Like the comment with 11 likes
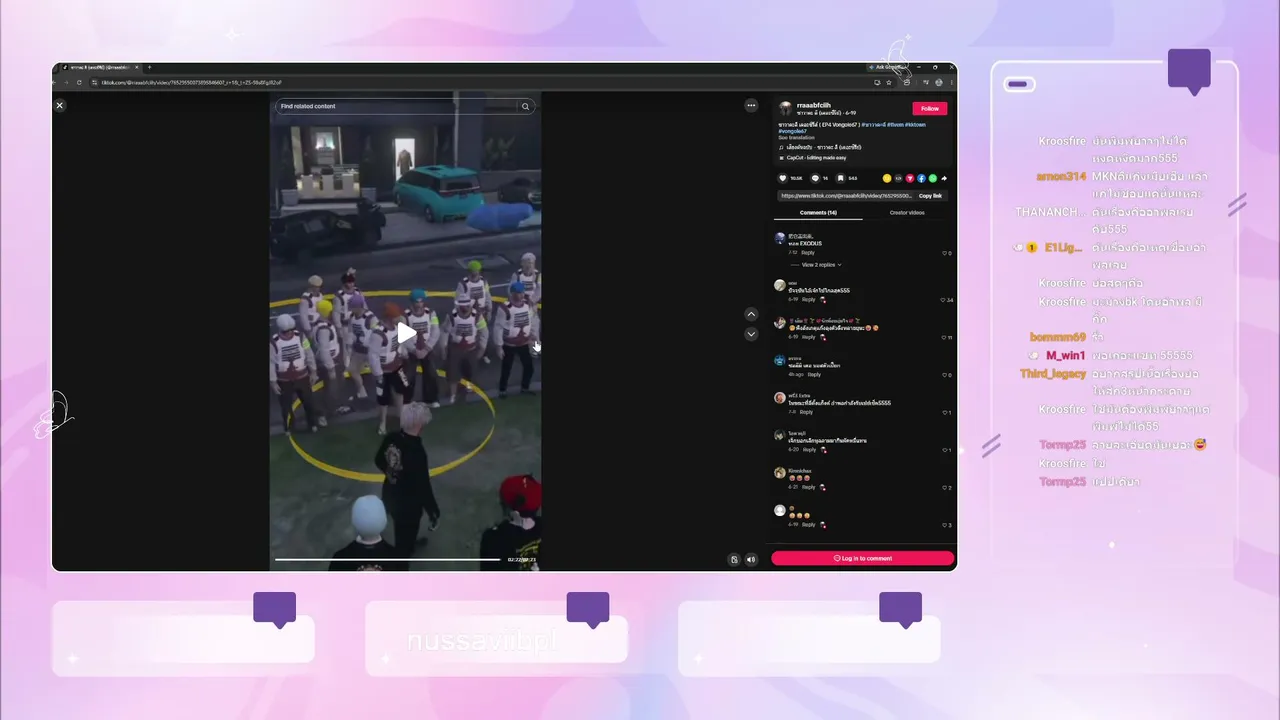The image size is (1280, 720). pyautogui.click(x=943, y=337)
